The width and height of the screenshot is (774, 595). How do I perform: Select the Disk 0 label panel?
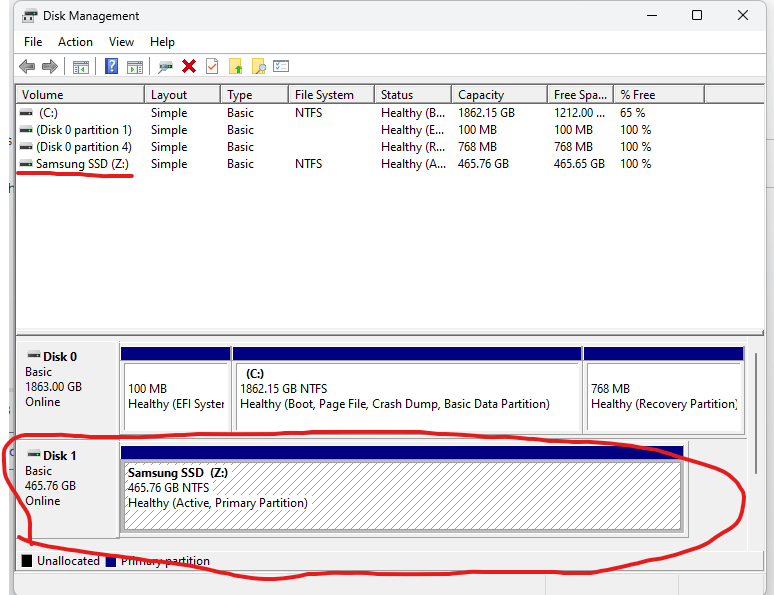click(68, 388)
